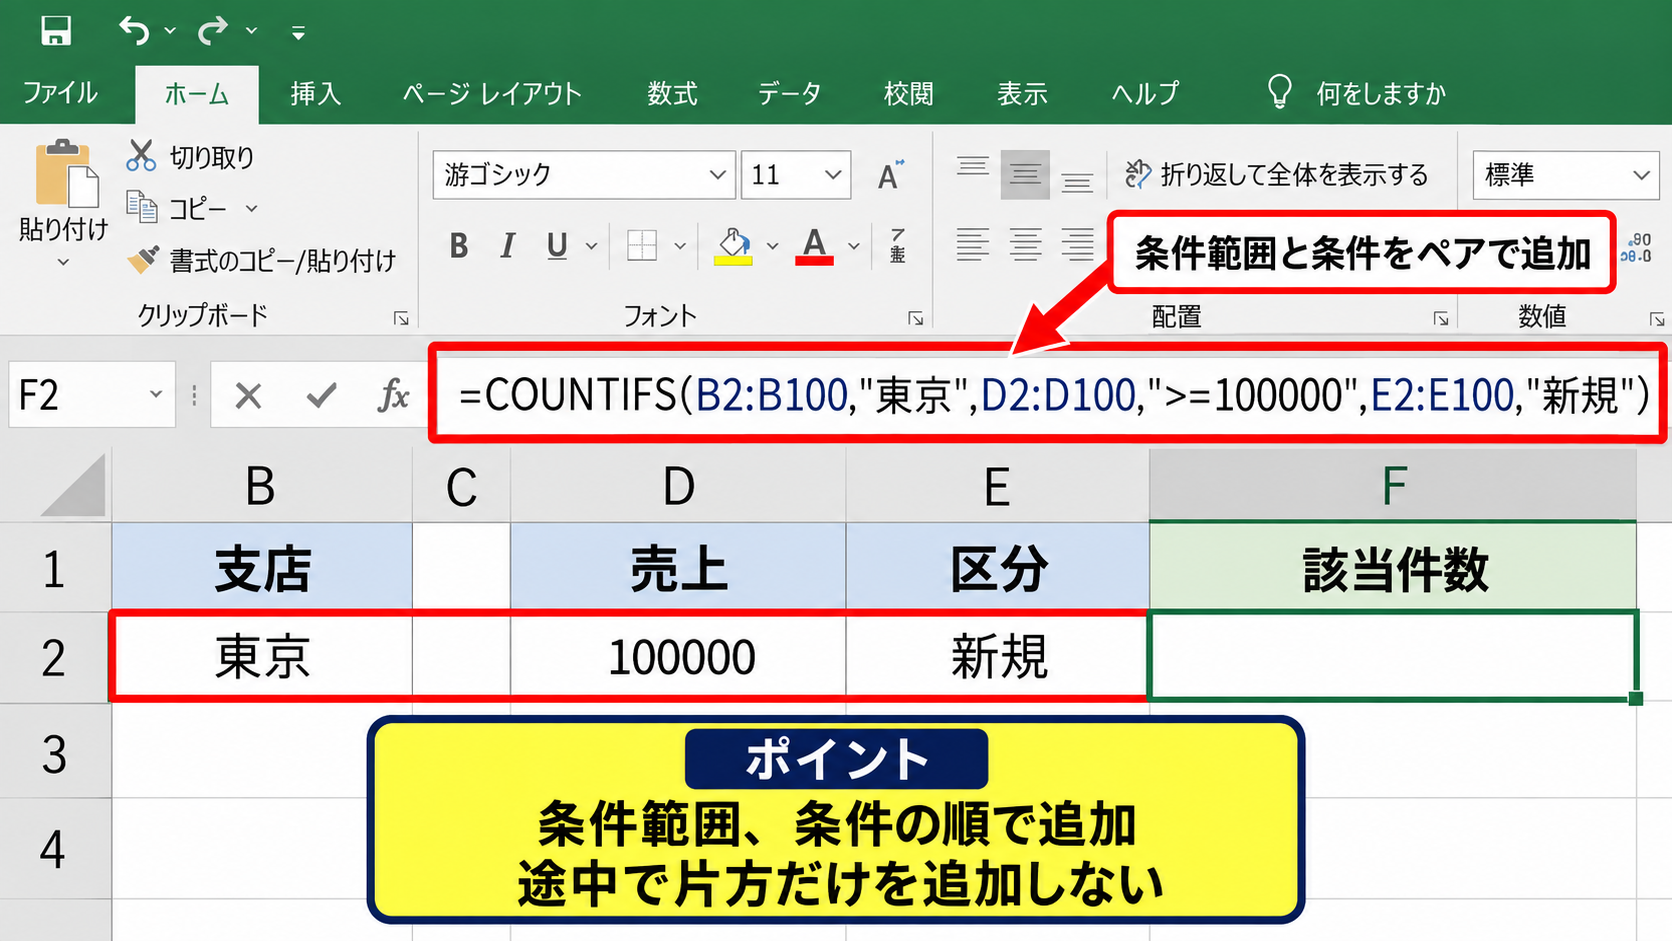1672x941 pixels.
Task: Apply the red font color A
Action: (814, 246)
